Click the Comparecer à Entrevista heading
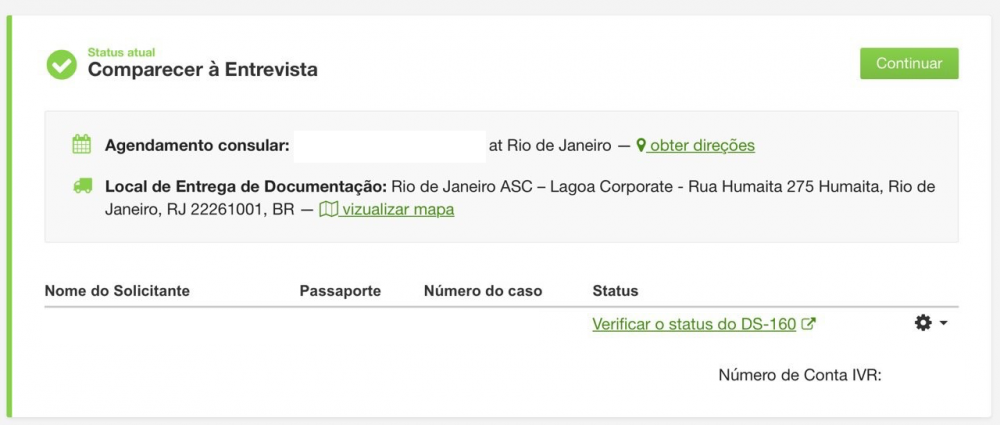Viewport: 1000px width, 425px height. click(x=203, y=69)
